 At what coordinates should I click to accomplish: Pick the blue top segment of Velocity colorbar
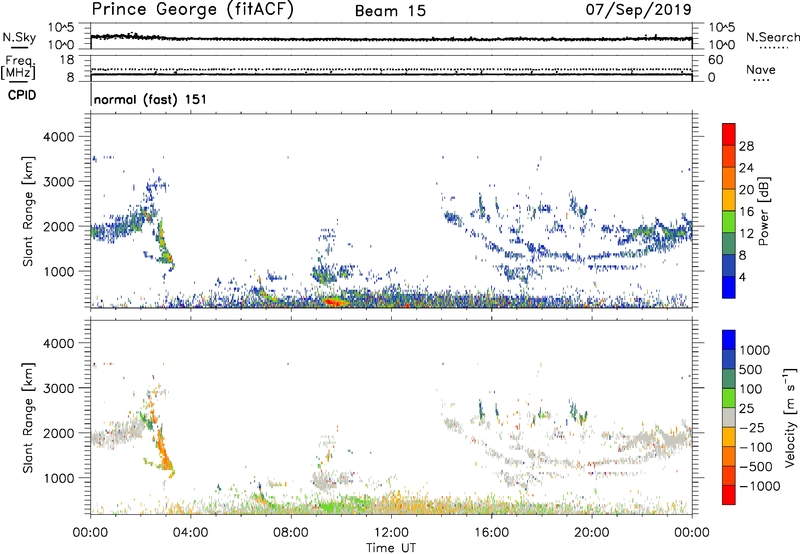click(x=729, y=340)
